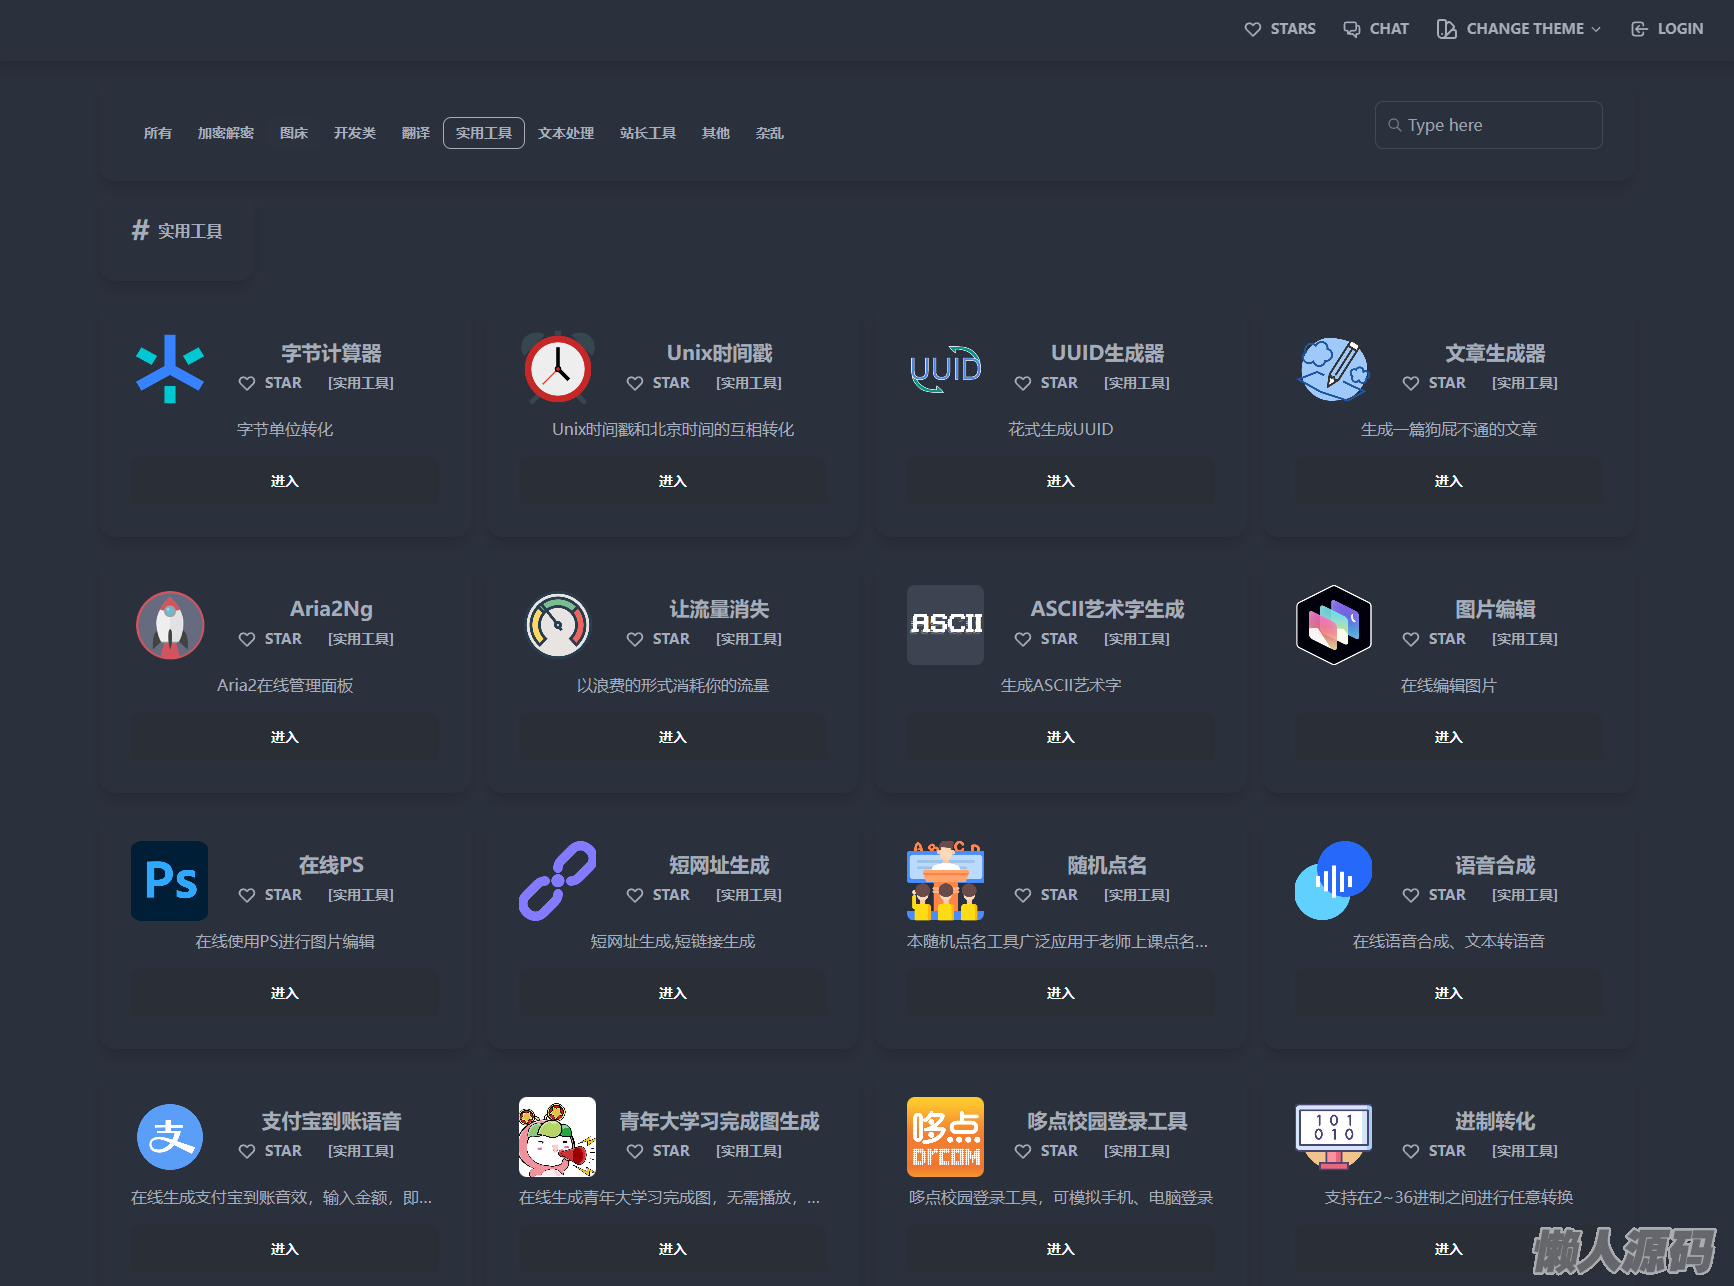Click the [实用工具] tag on 语音合成 card
The width and height of the screenshot is (1734, 1286).
click(x=1525, y=895)
